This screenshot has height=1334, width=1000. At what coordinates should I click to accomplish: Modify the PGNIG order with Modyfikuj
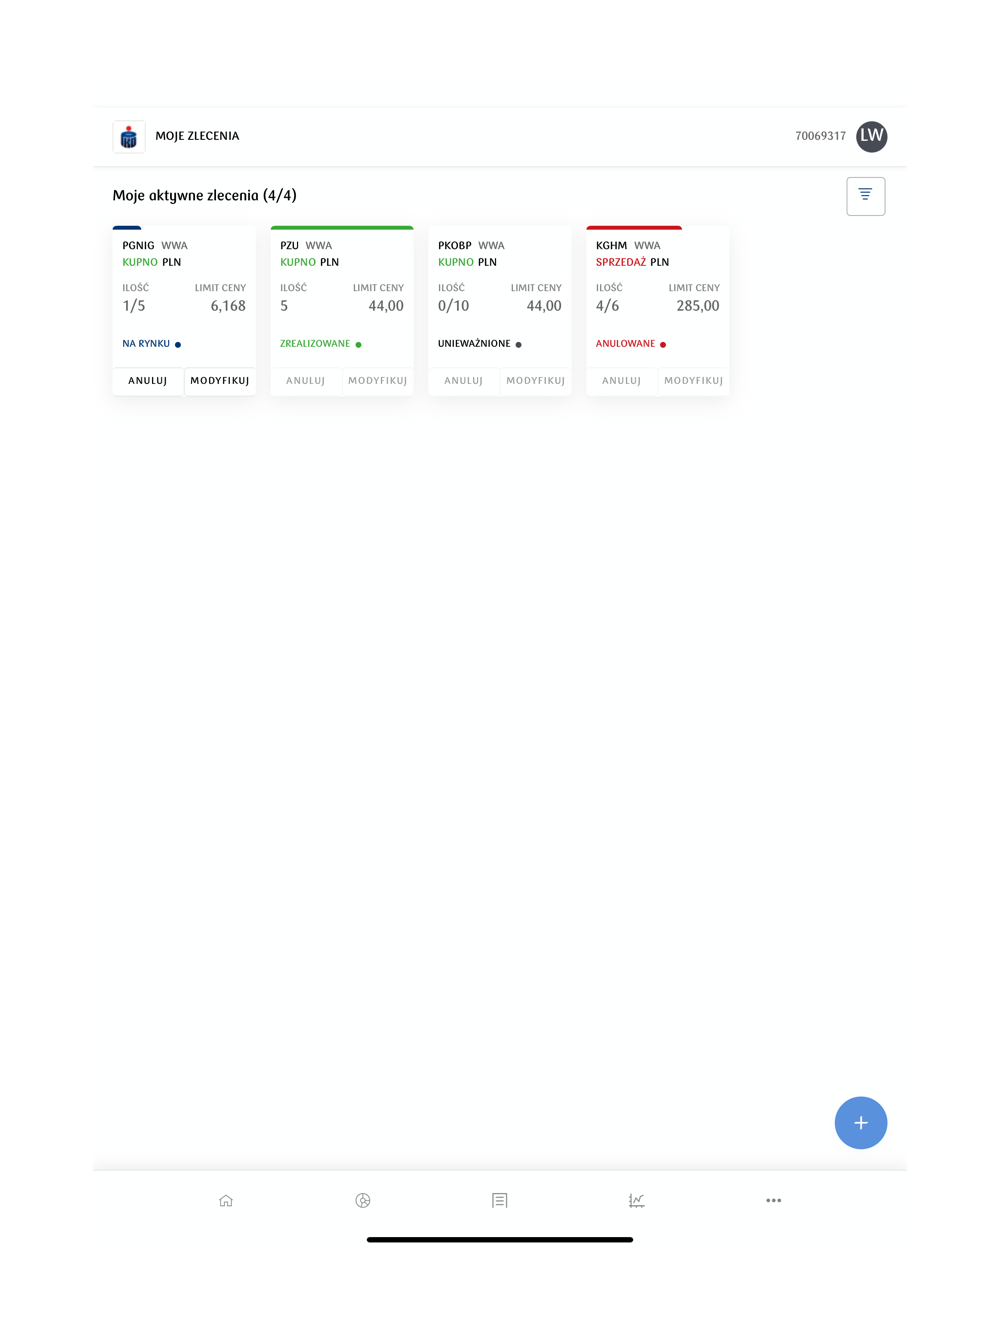point(220,381)
